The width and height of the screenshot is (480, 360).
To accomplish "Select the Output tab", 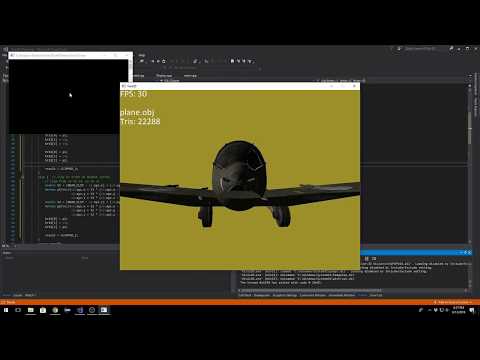I will [x=362, y=295].
